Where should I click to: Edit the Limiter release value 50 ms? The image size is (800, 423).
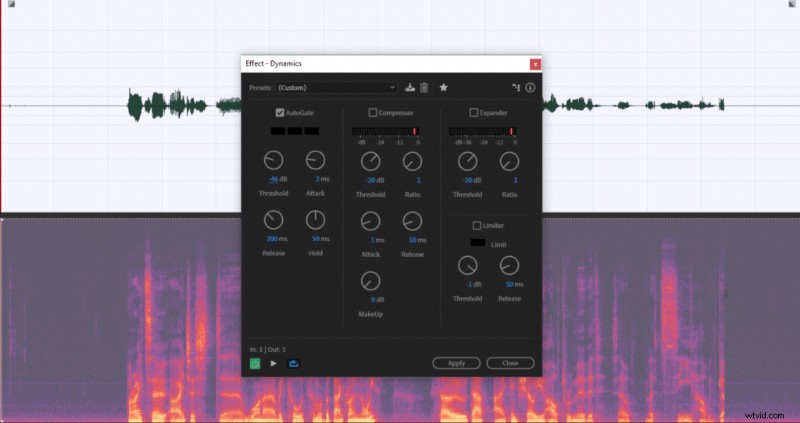tap(509, 284)
